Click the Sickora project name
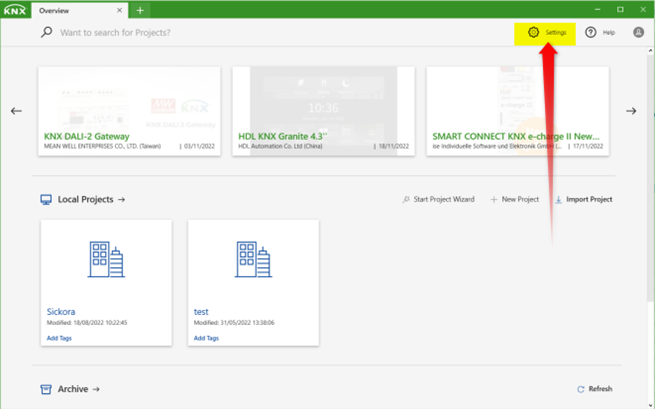Screen dimensions: 655x409 pos(61,312)
